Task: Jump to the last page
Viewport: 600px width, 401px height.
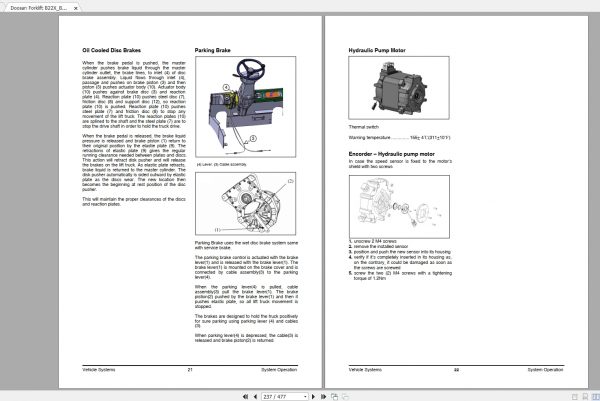Action: [x=323, y=397]
